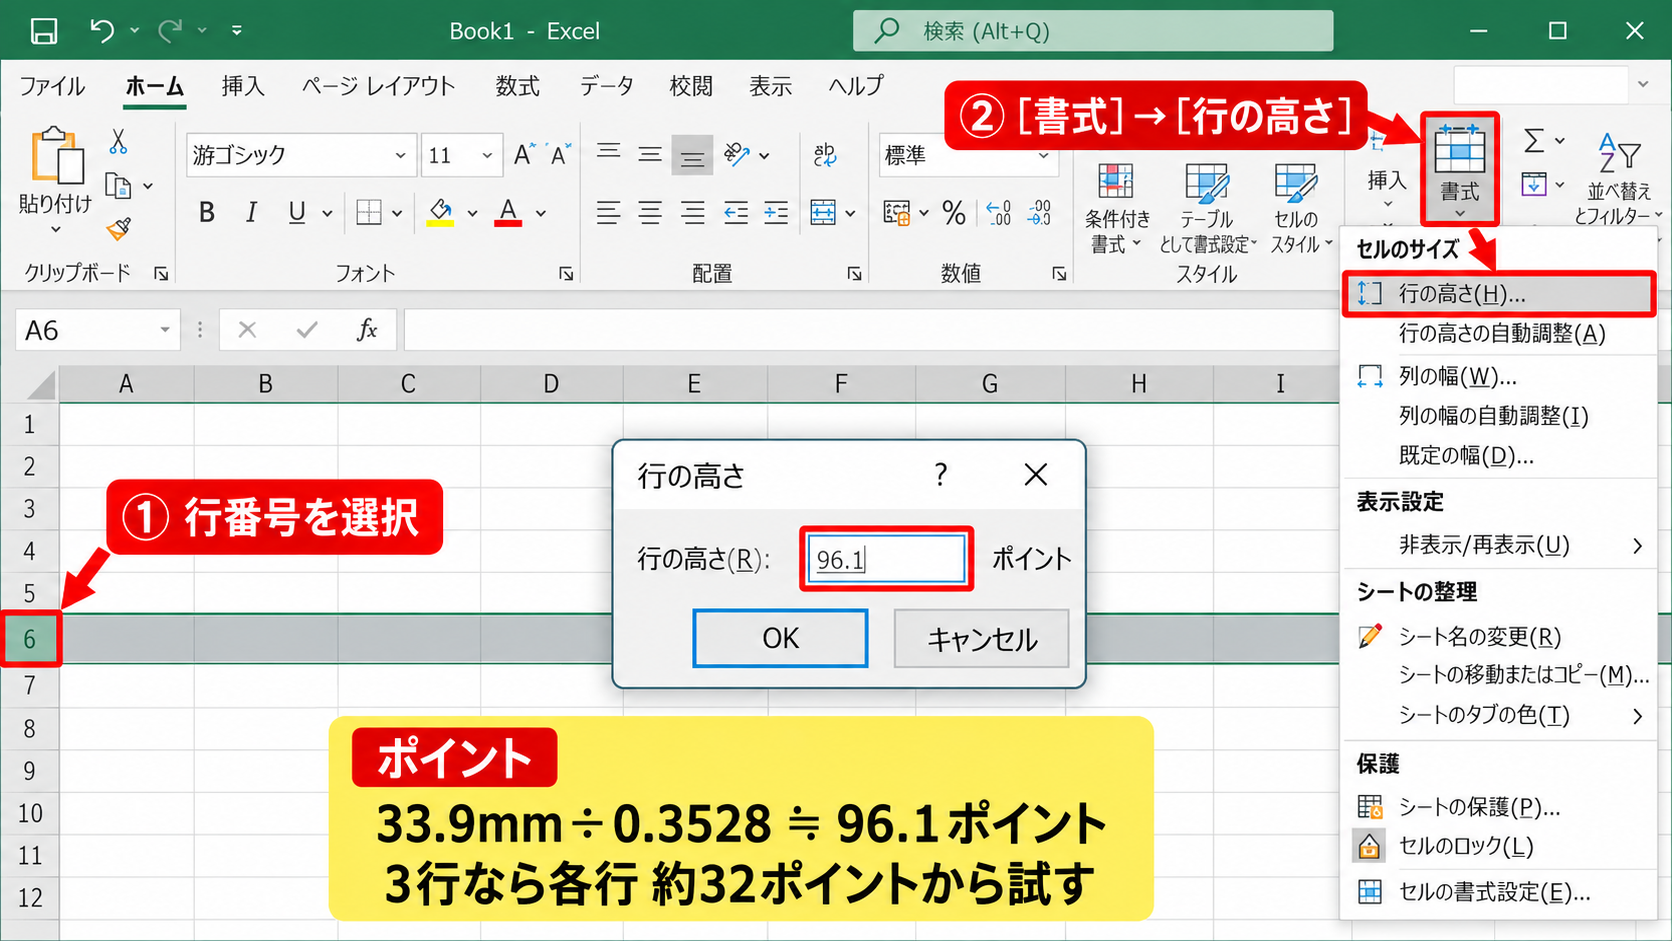Open 数値 number dialog launcher
Viewport: 1672px width, 941px height.
(x=1059, y=273)
